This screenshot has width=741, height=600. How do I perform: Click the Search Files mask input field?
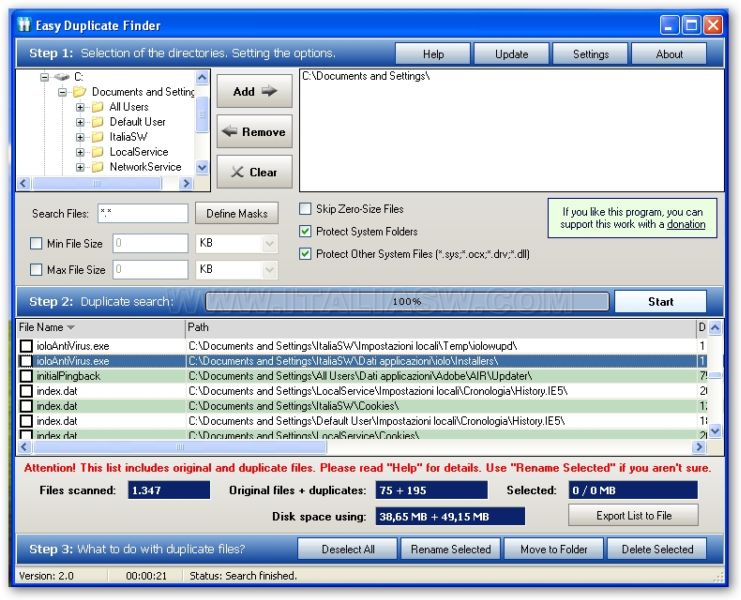[x=143, y=214]
